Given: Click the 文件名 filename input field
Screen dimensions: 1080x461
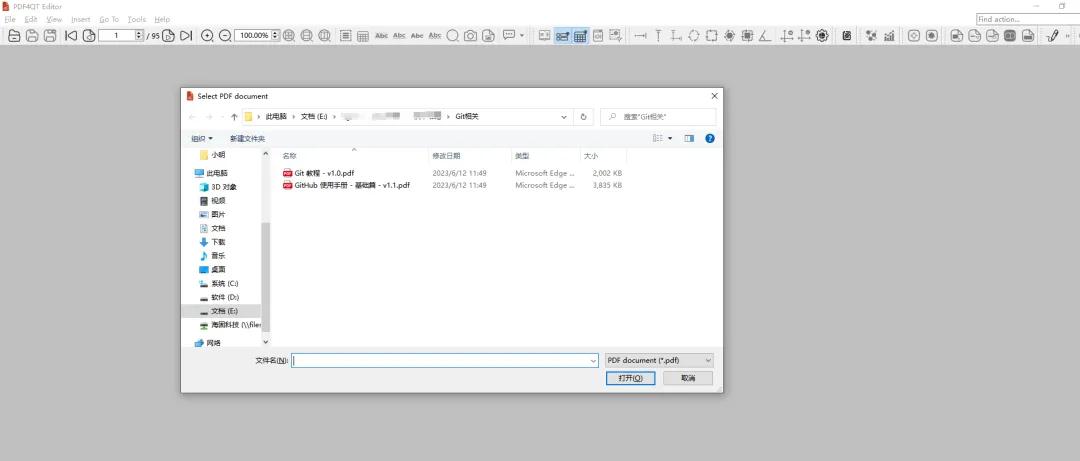Looking at the screenshot, I should [x=444, y=360].
